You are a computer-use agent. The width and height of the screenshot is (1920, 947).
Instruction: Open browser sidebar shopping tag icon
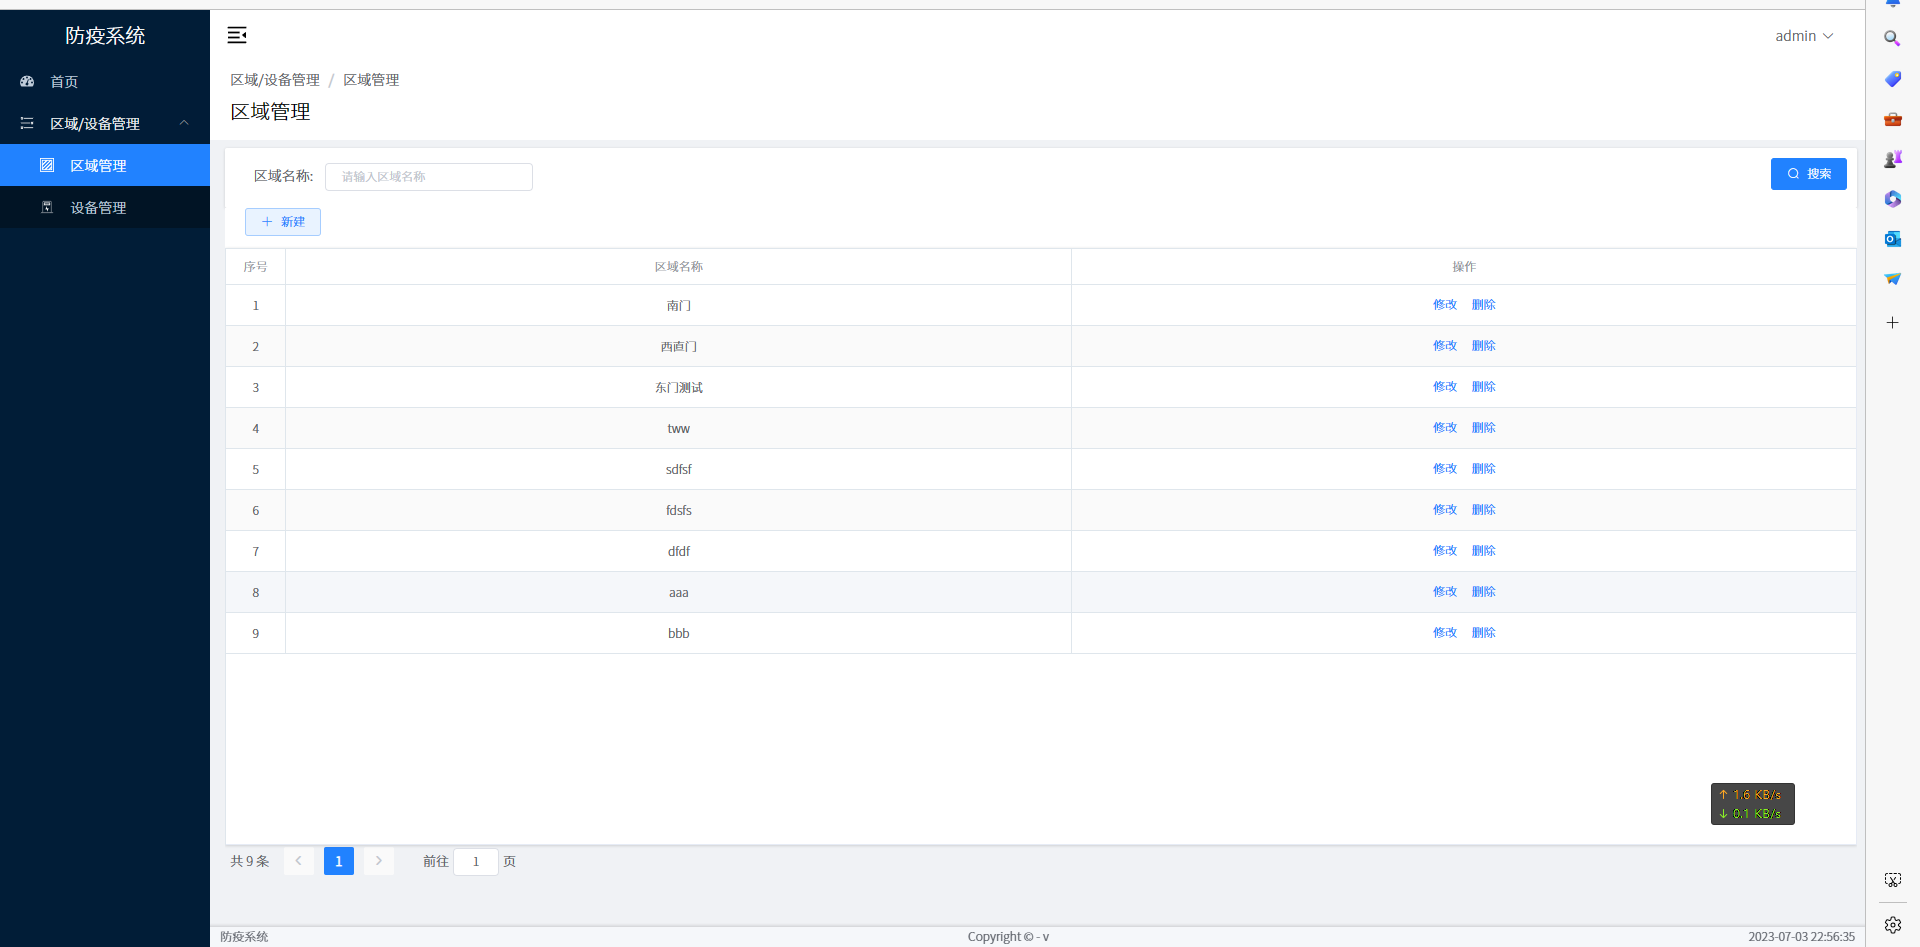pos(1892,79)
